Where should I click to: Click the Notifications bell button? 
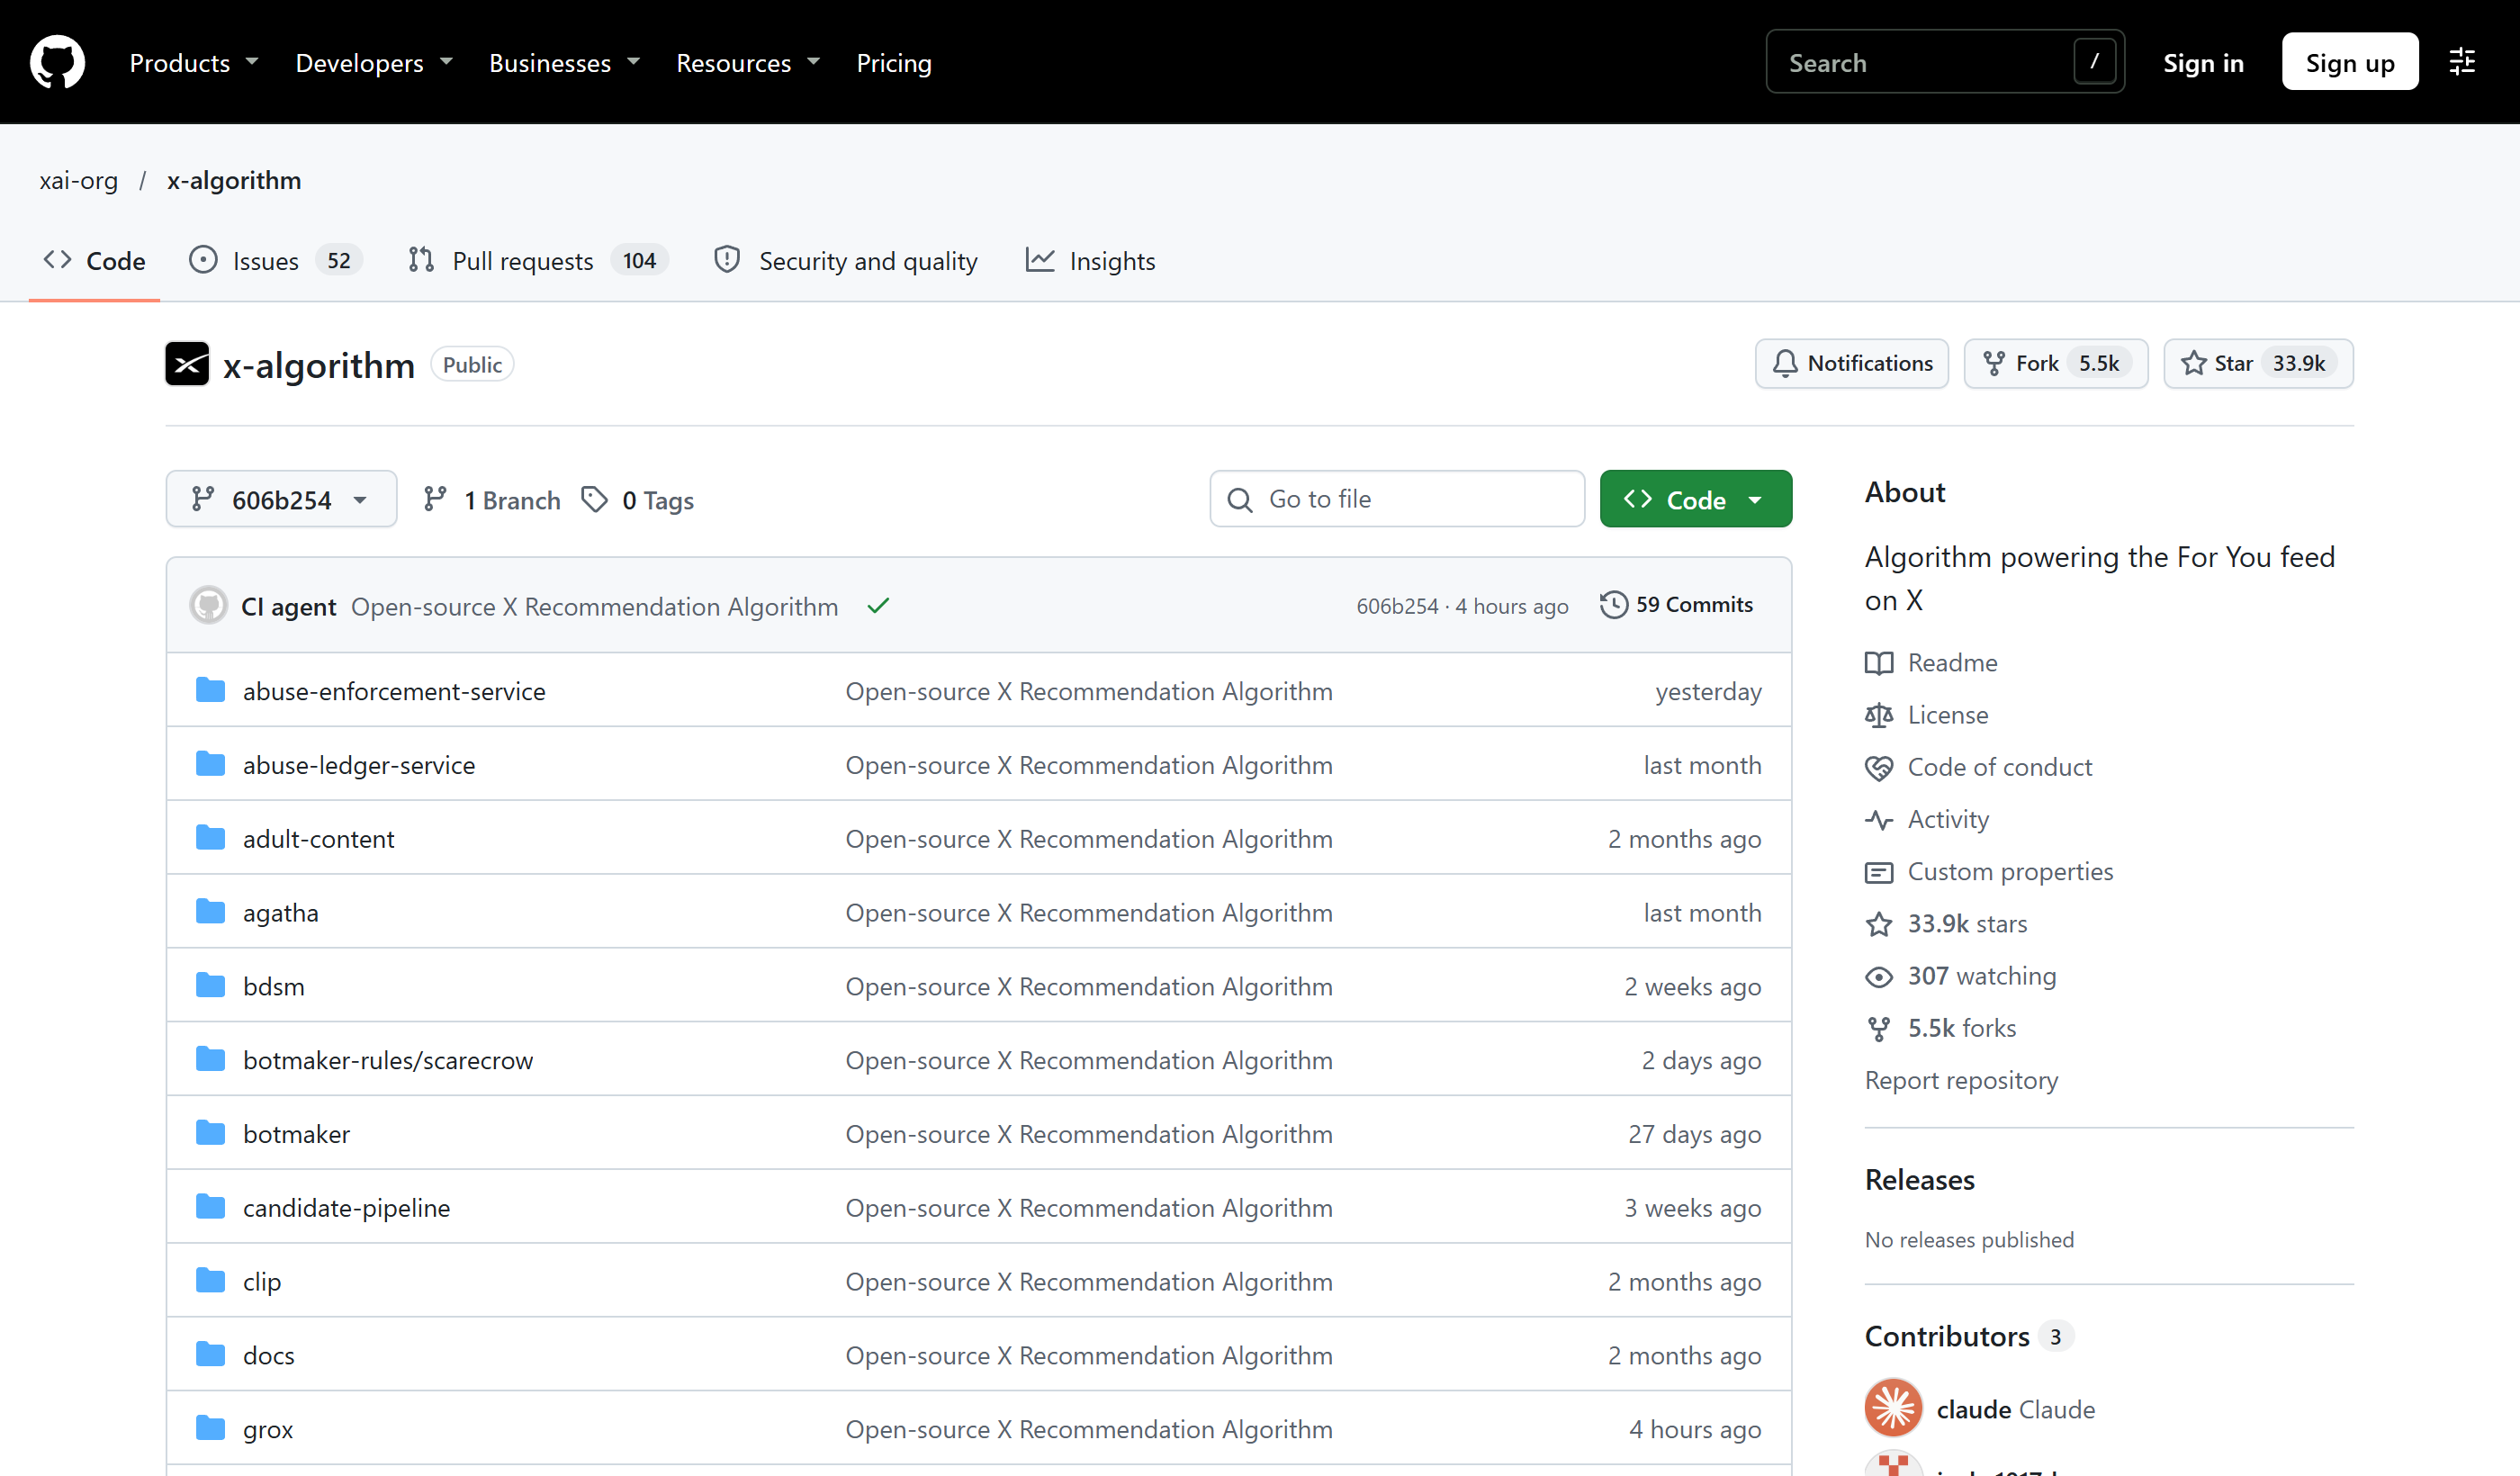click(x=1852, y=363)
